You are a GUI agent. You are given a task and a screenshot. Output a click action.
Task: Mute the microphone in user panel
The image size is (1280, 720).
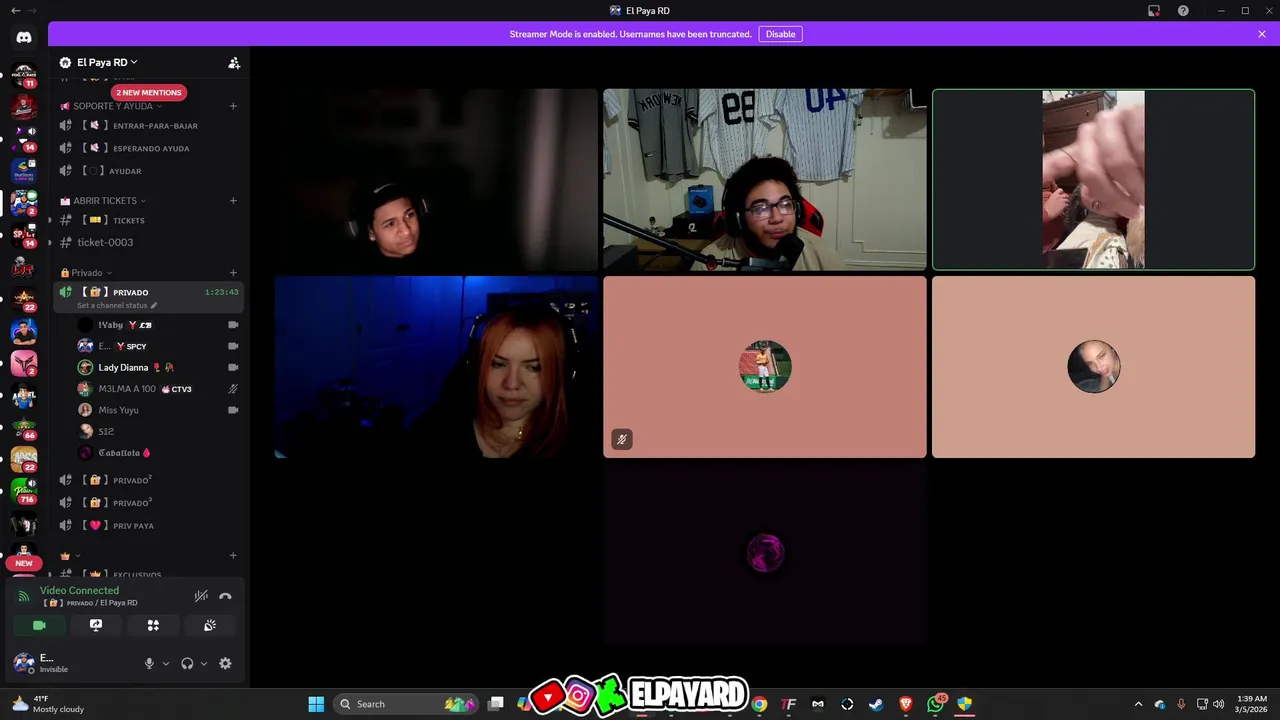[149, 663]
